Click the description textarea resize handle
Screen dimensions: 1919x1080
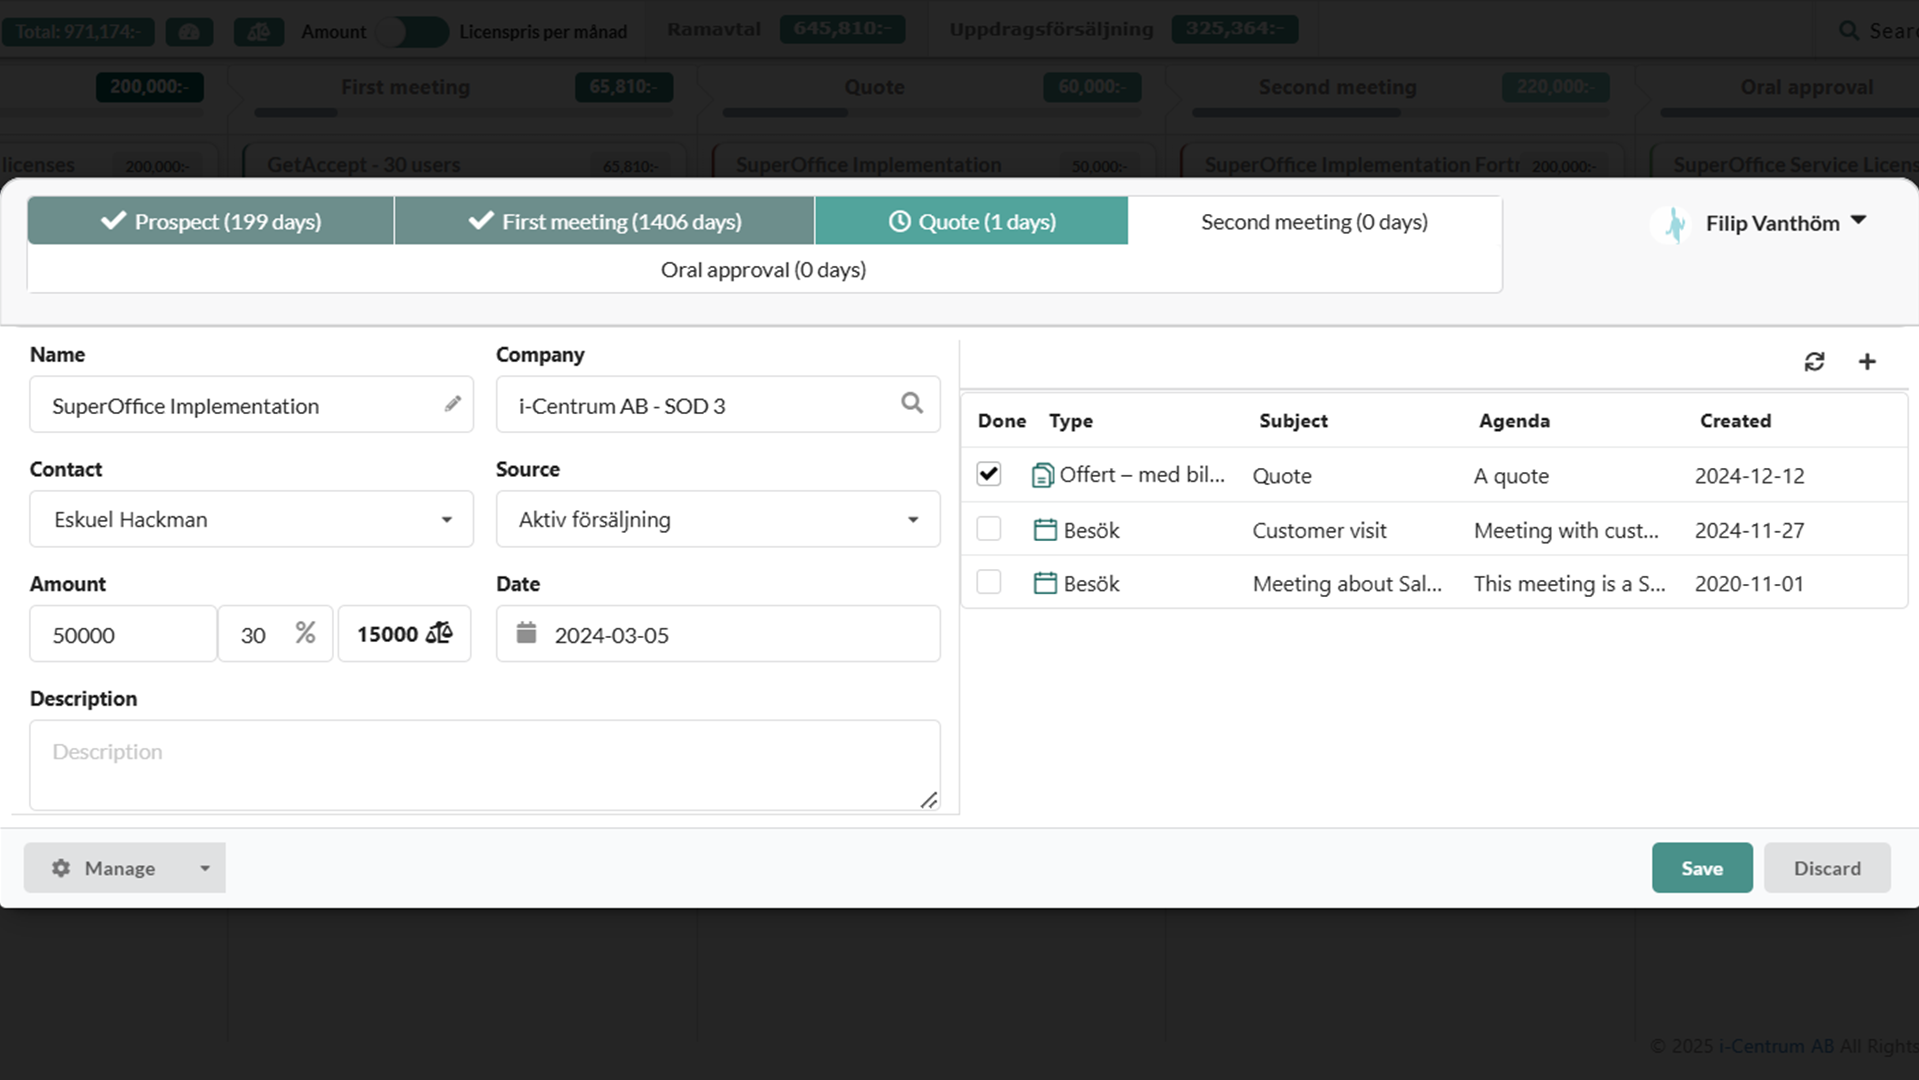pos(929,800)
